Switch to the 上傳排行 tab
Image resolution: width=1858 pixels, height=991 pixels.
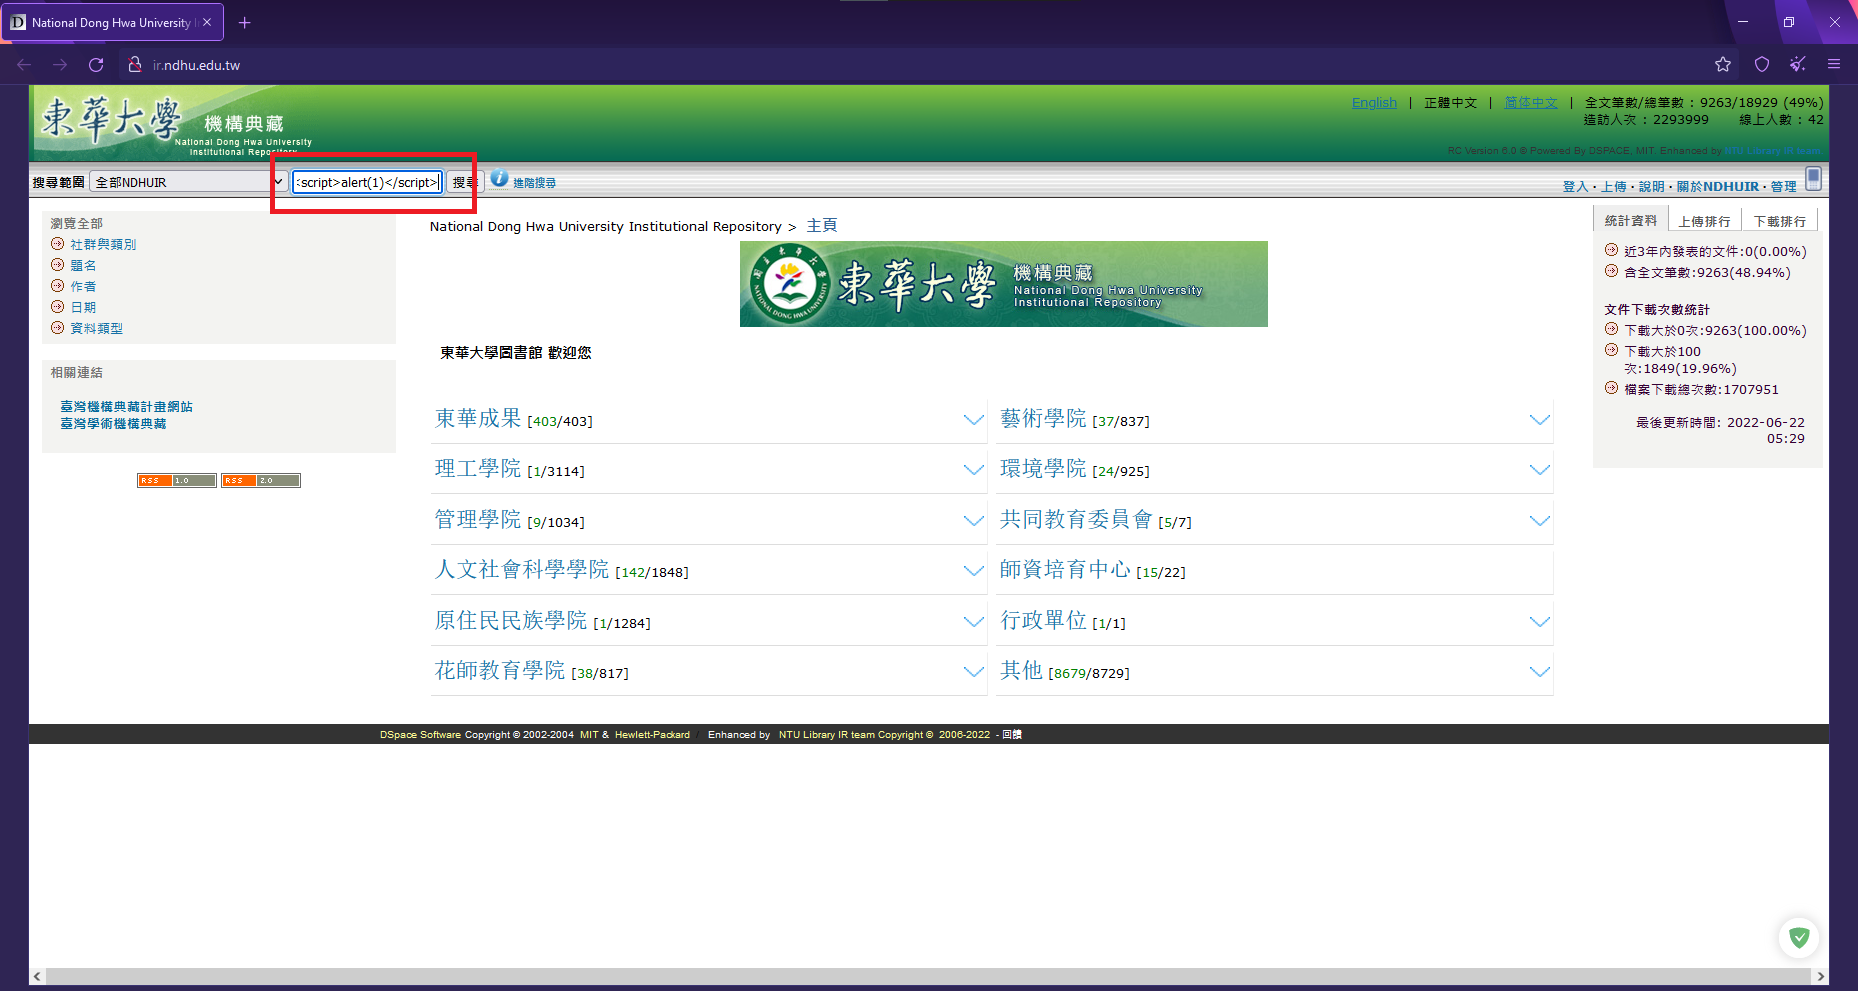1705,221
